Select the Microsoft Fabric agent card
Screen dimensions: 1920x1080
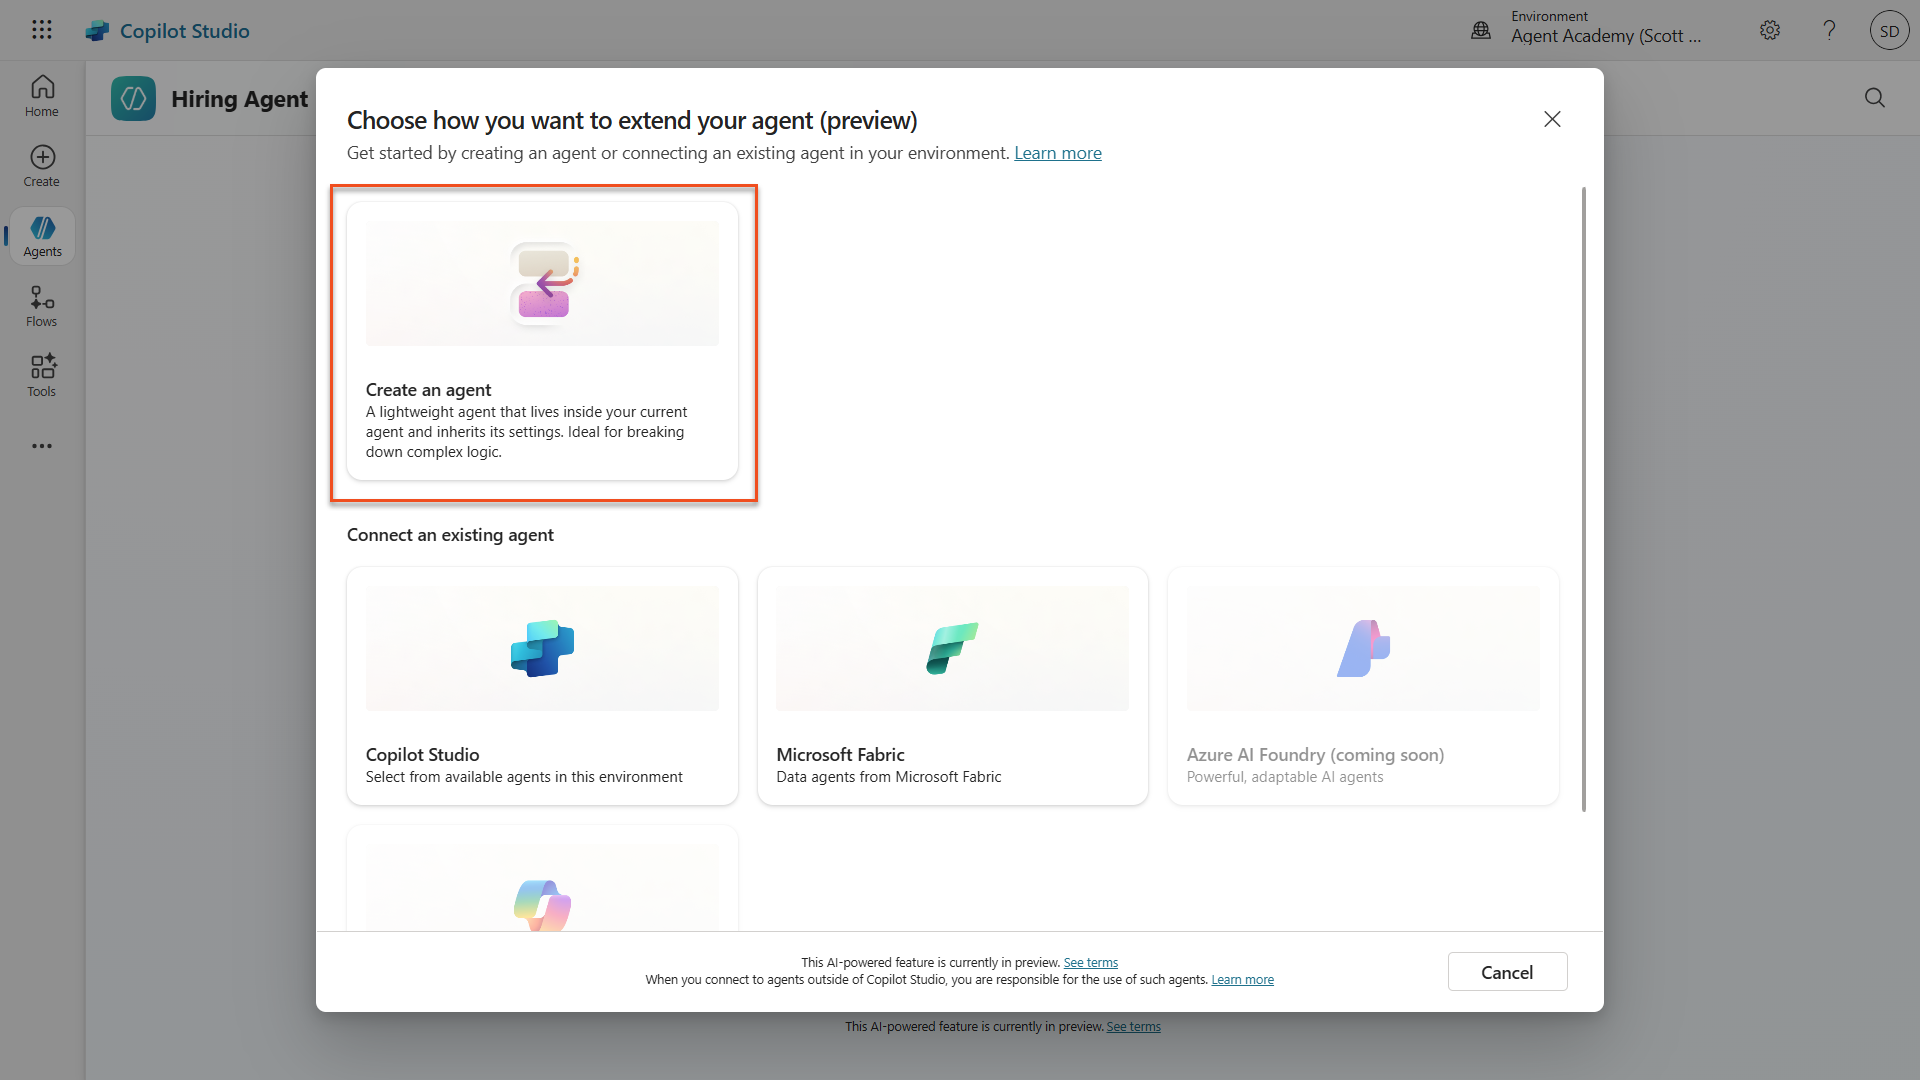click(952, 686)
